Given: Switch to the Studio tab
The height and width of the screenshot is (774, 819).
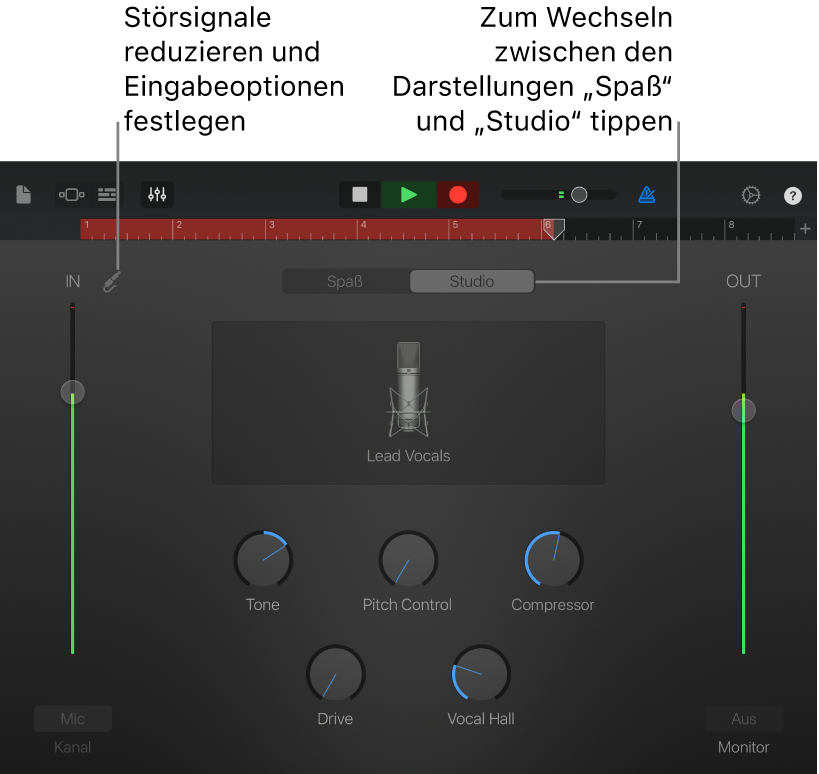Looking at the screenshot, I should [x=471, y=281].
